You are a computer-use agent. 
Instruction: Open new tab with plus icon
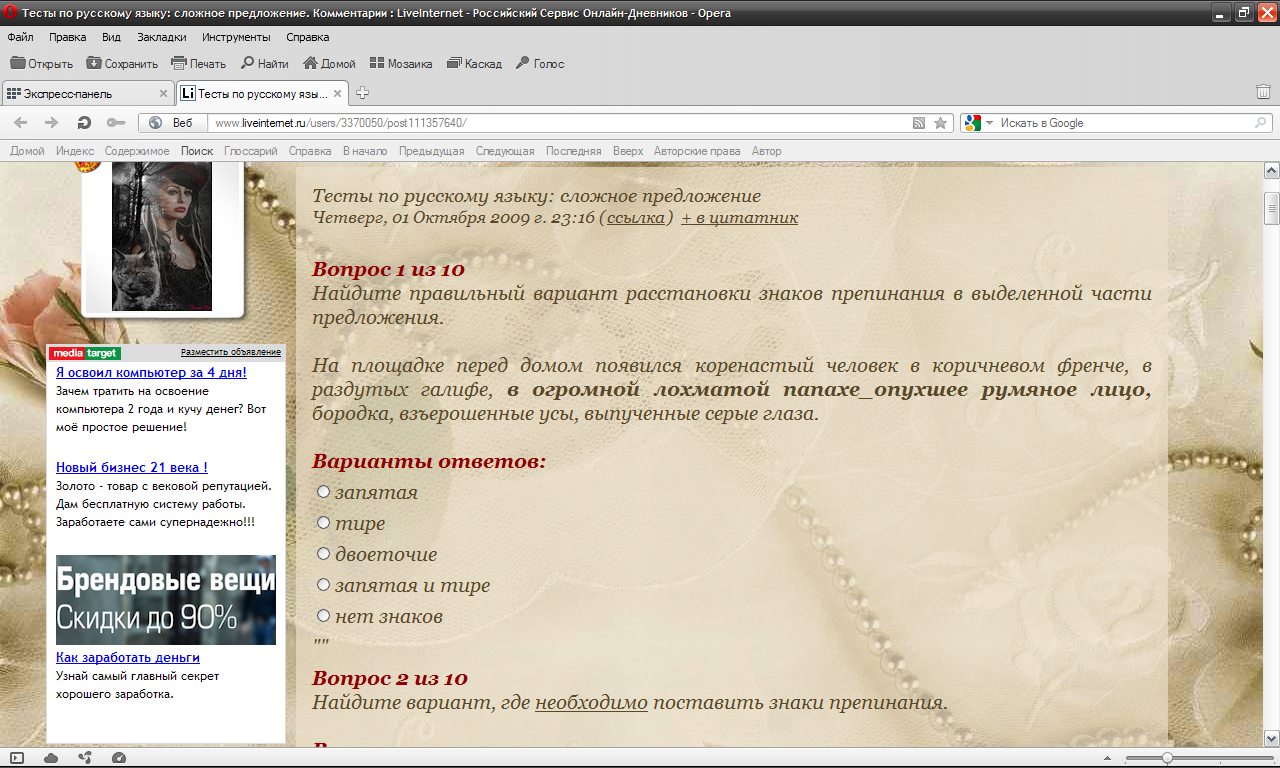pyautogui.click(x=363, y=93)
